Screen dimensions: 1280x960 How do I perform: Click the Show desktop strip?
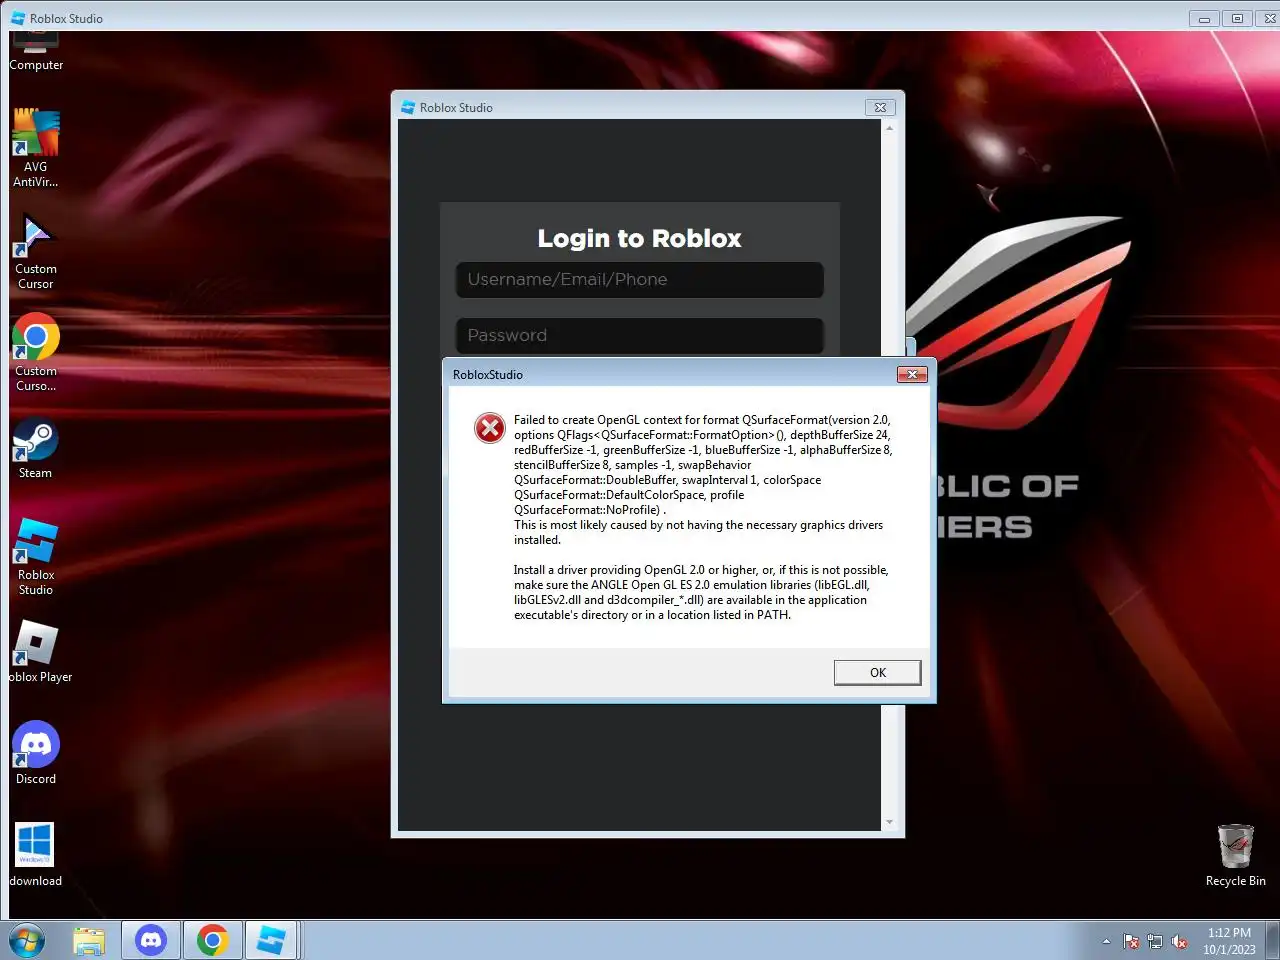click(x=1273, y=940)
